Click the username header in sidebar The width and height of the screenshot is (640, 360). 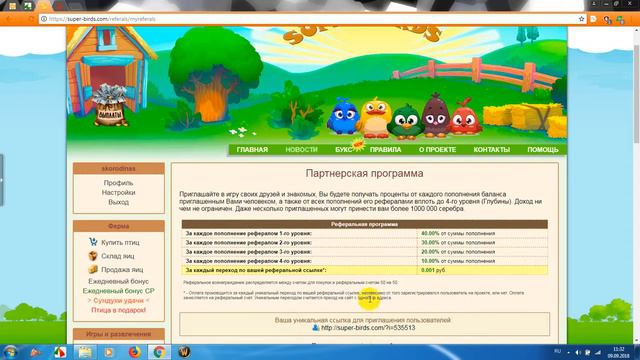click(119, 169)
